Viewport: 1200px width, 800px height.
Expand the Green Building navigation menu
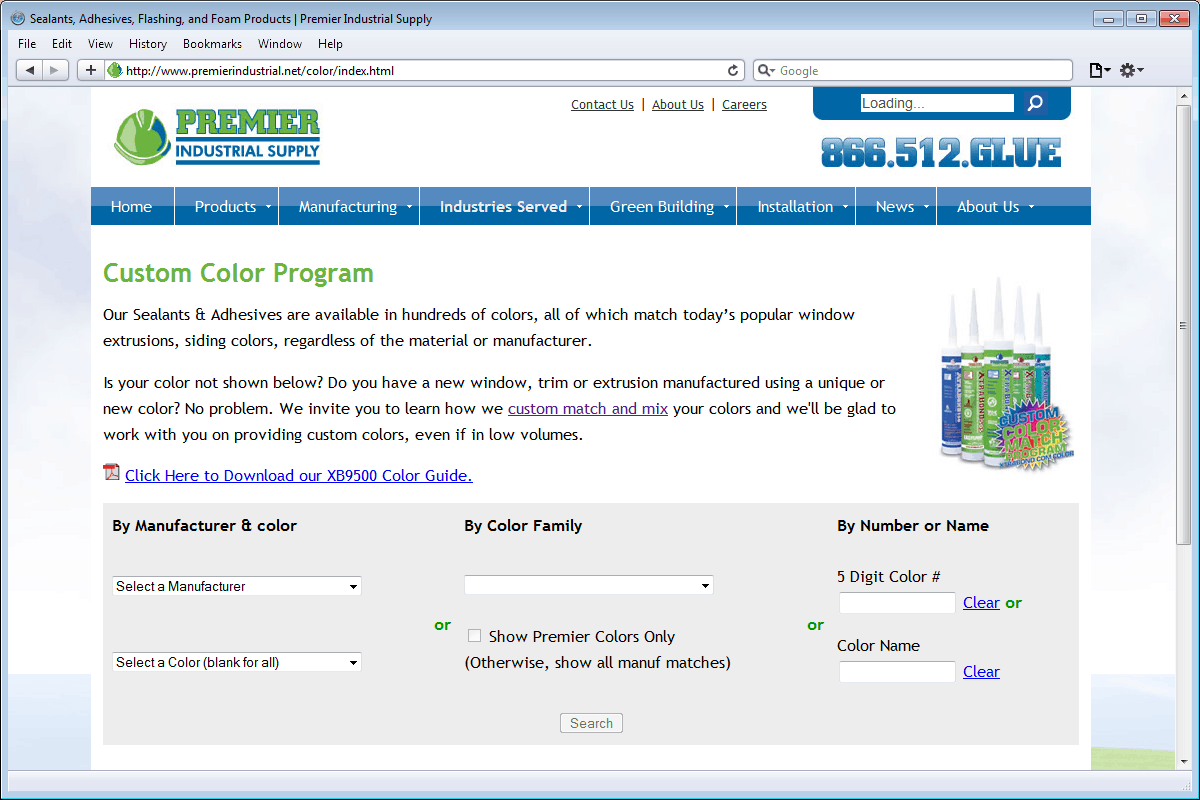pyautogui.click(x=663, y=206)
